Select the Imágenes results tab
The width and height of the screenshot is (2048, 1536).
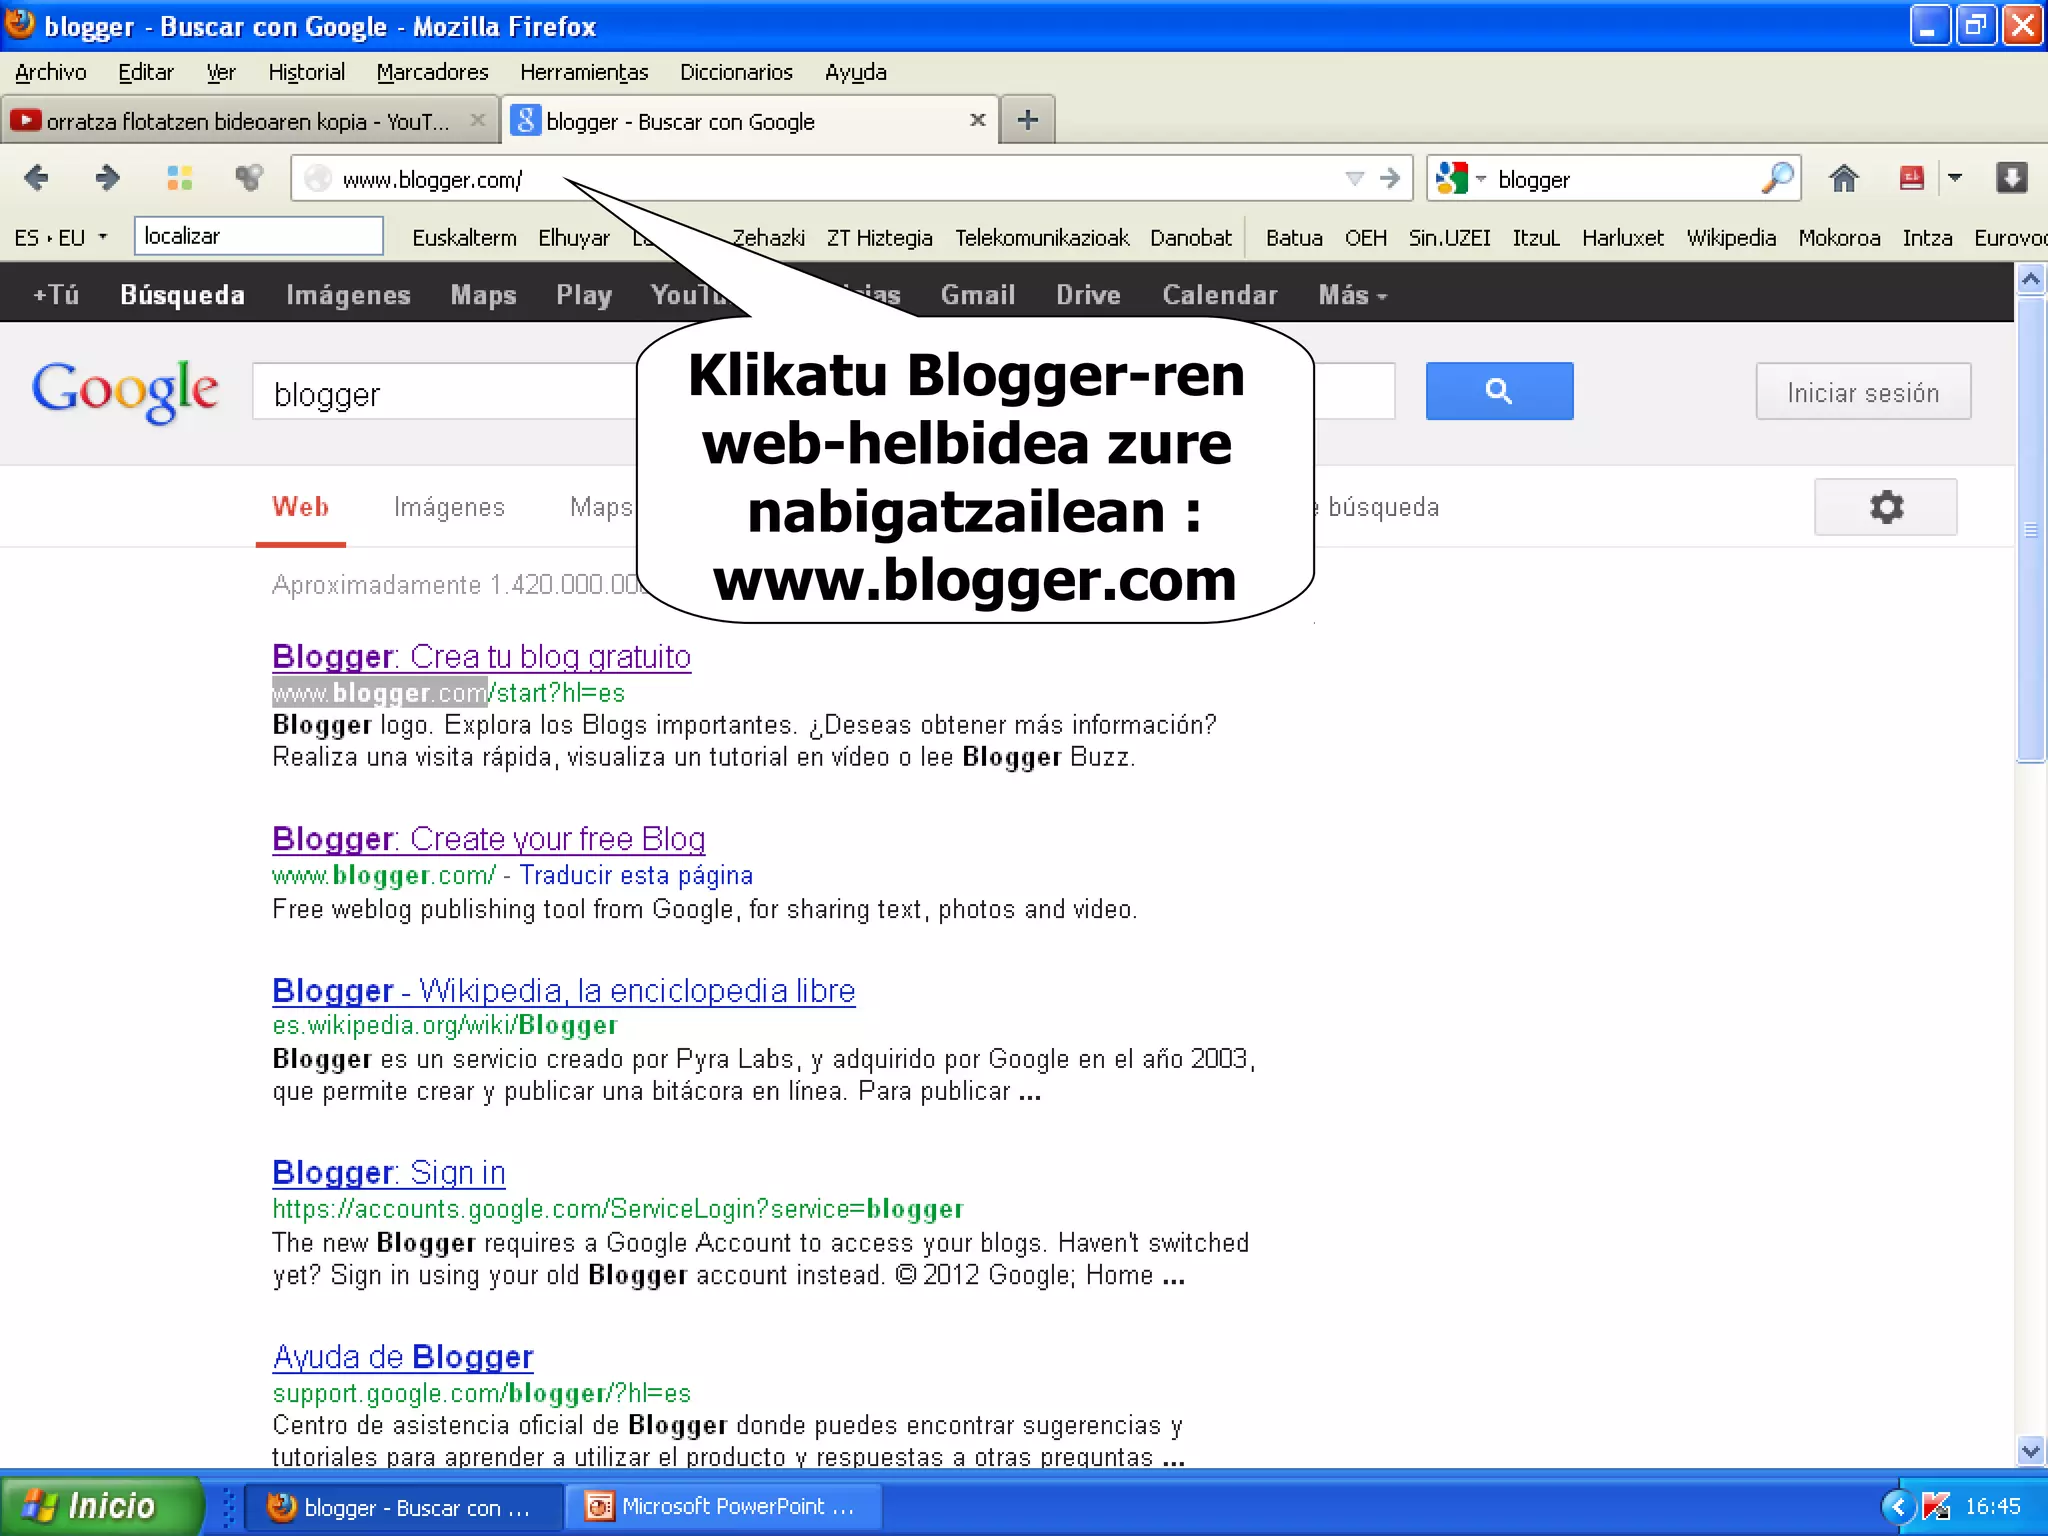[x=449, y=507]
